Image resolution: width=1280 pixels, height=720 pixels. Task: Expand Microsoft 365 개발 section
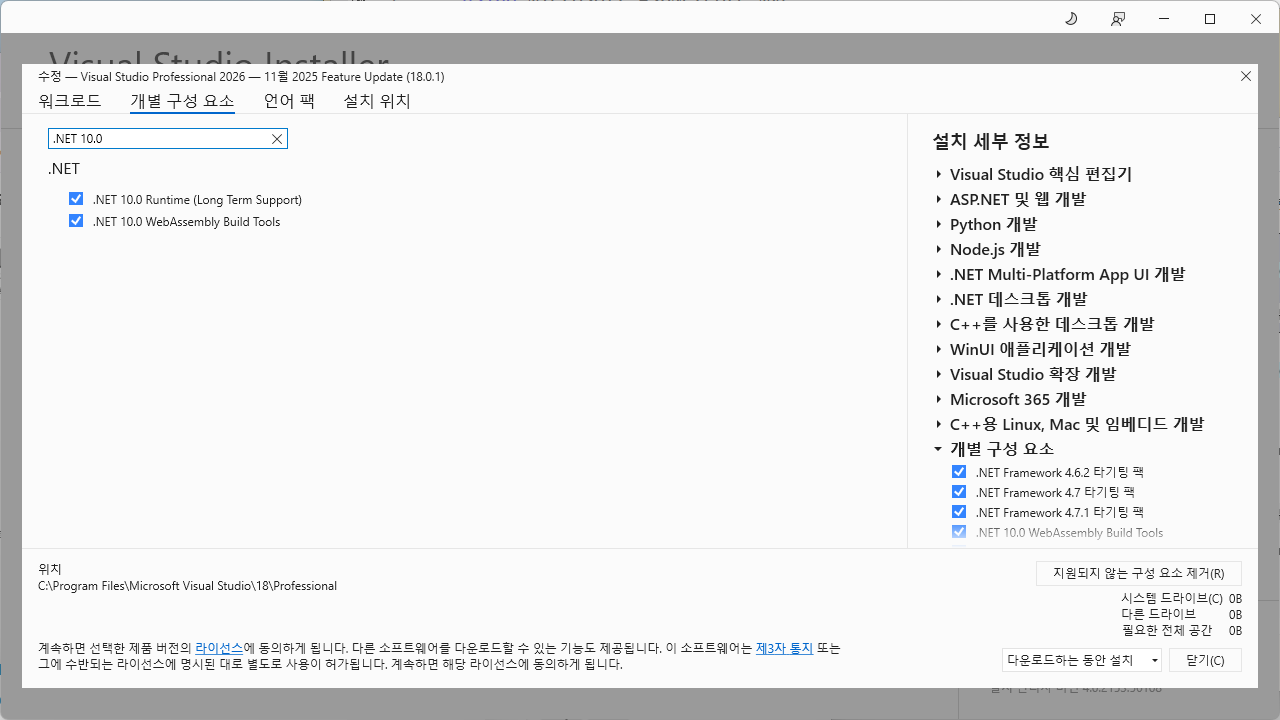[x=939, y=399]
